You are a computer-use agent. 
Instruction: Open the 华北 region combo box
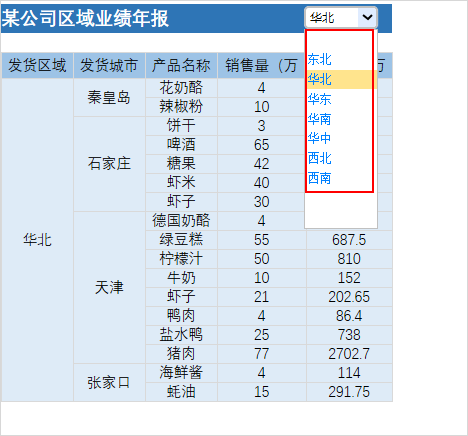341,17
